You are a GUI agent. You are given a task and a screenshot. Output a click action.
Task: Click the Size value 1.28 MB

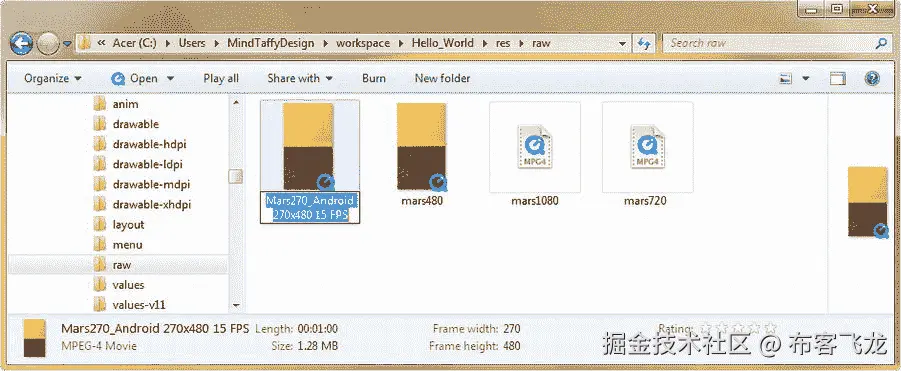click(317, 346)
